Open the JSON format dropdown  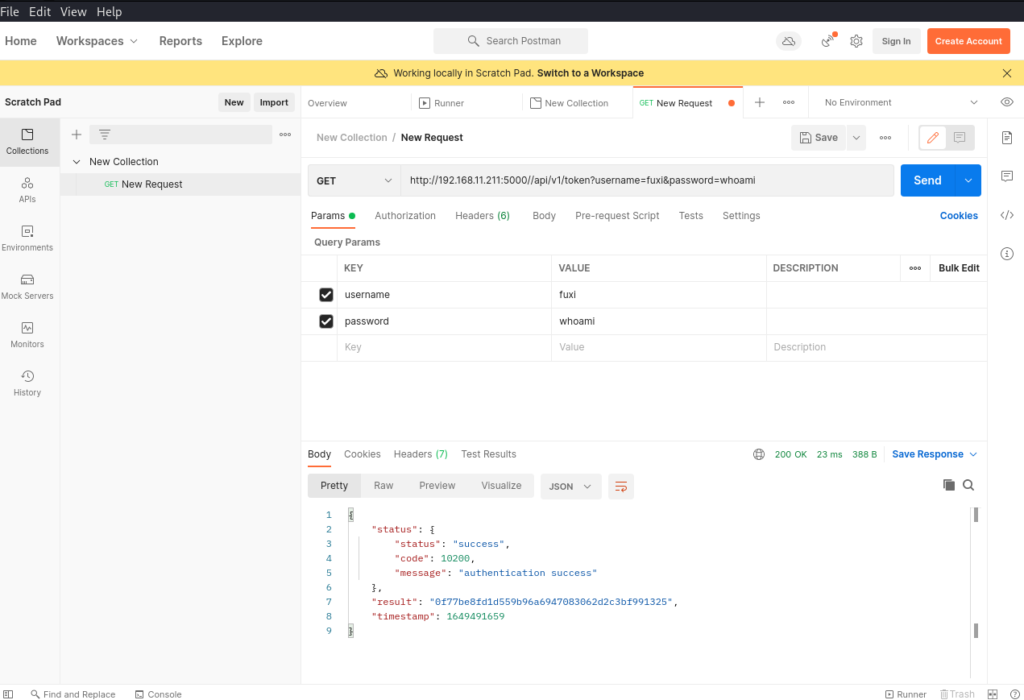coord(570,486)
